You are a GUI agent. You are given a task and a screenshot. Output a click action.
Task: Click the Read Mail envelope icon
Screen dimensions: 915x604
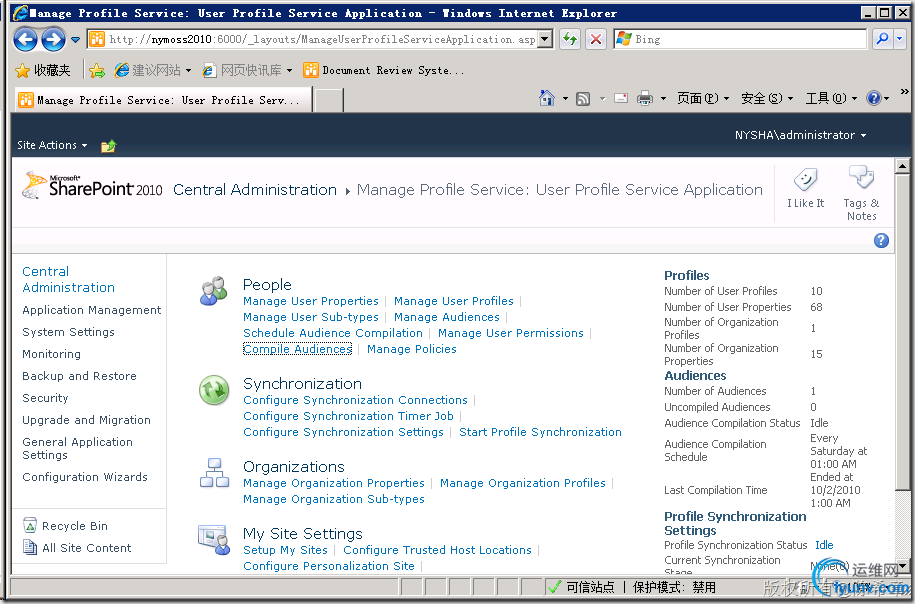point(621,98)
